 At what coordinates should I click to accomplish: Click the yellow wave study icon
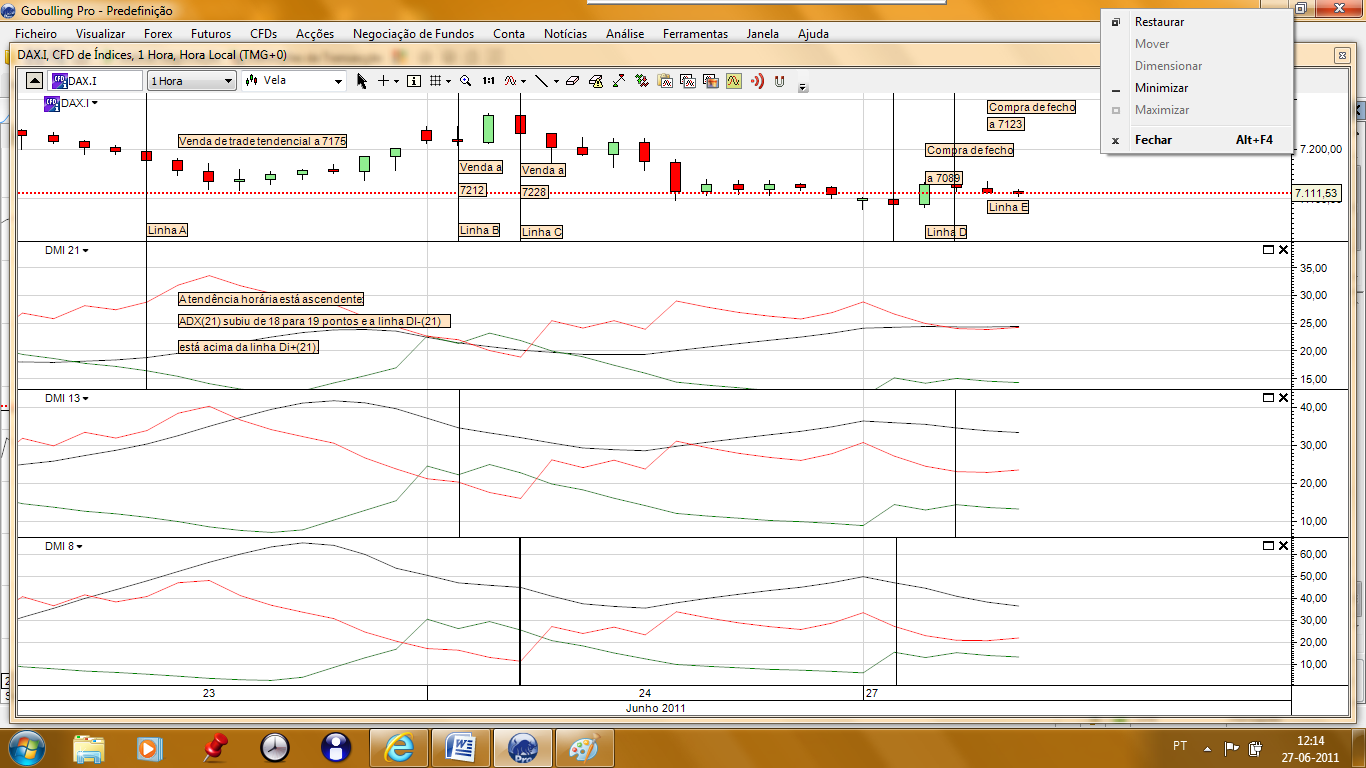point(734,81)
